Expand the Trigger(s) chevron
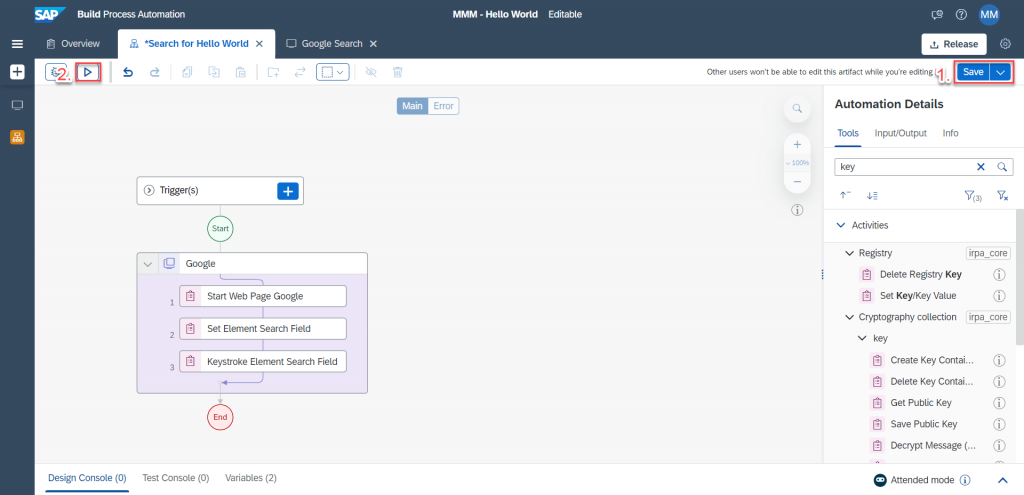The image size is (1024, 495). point(148,191)
